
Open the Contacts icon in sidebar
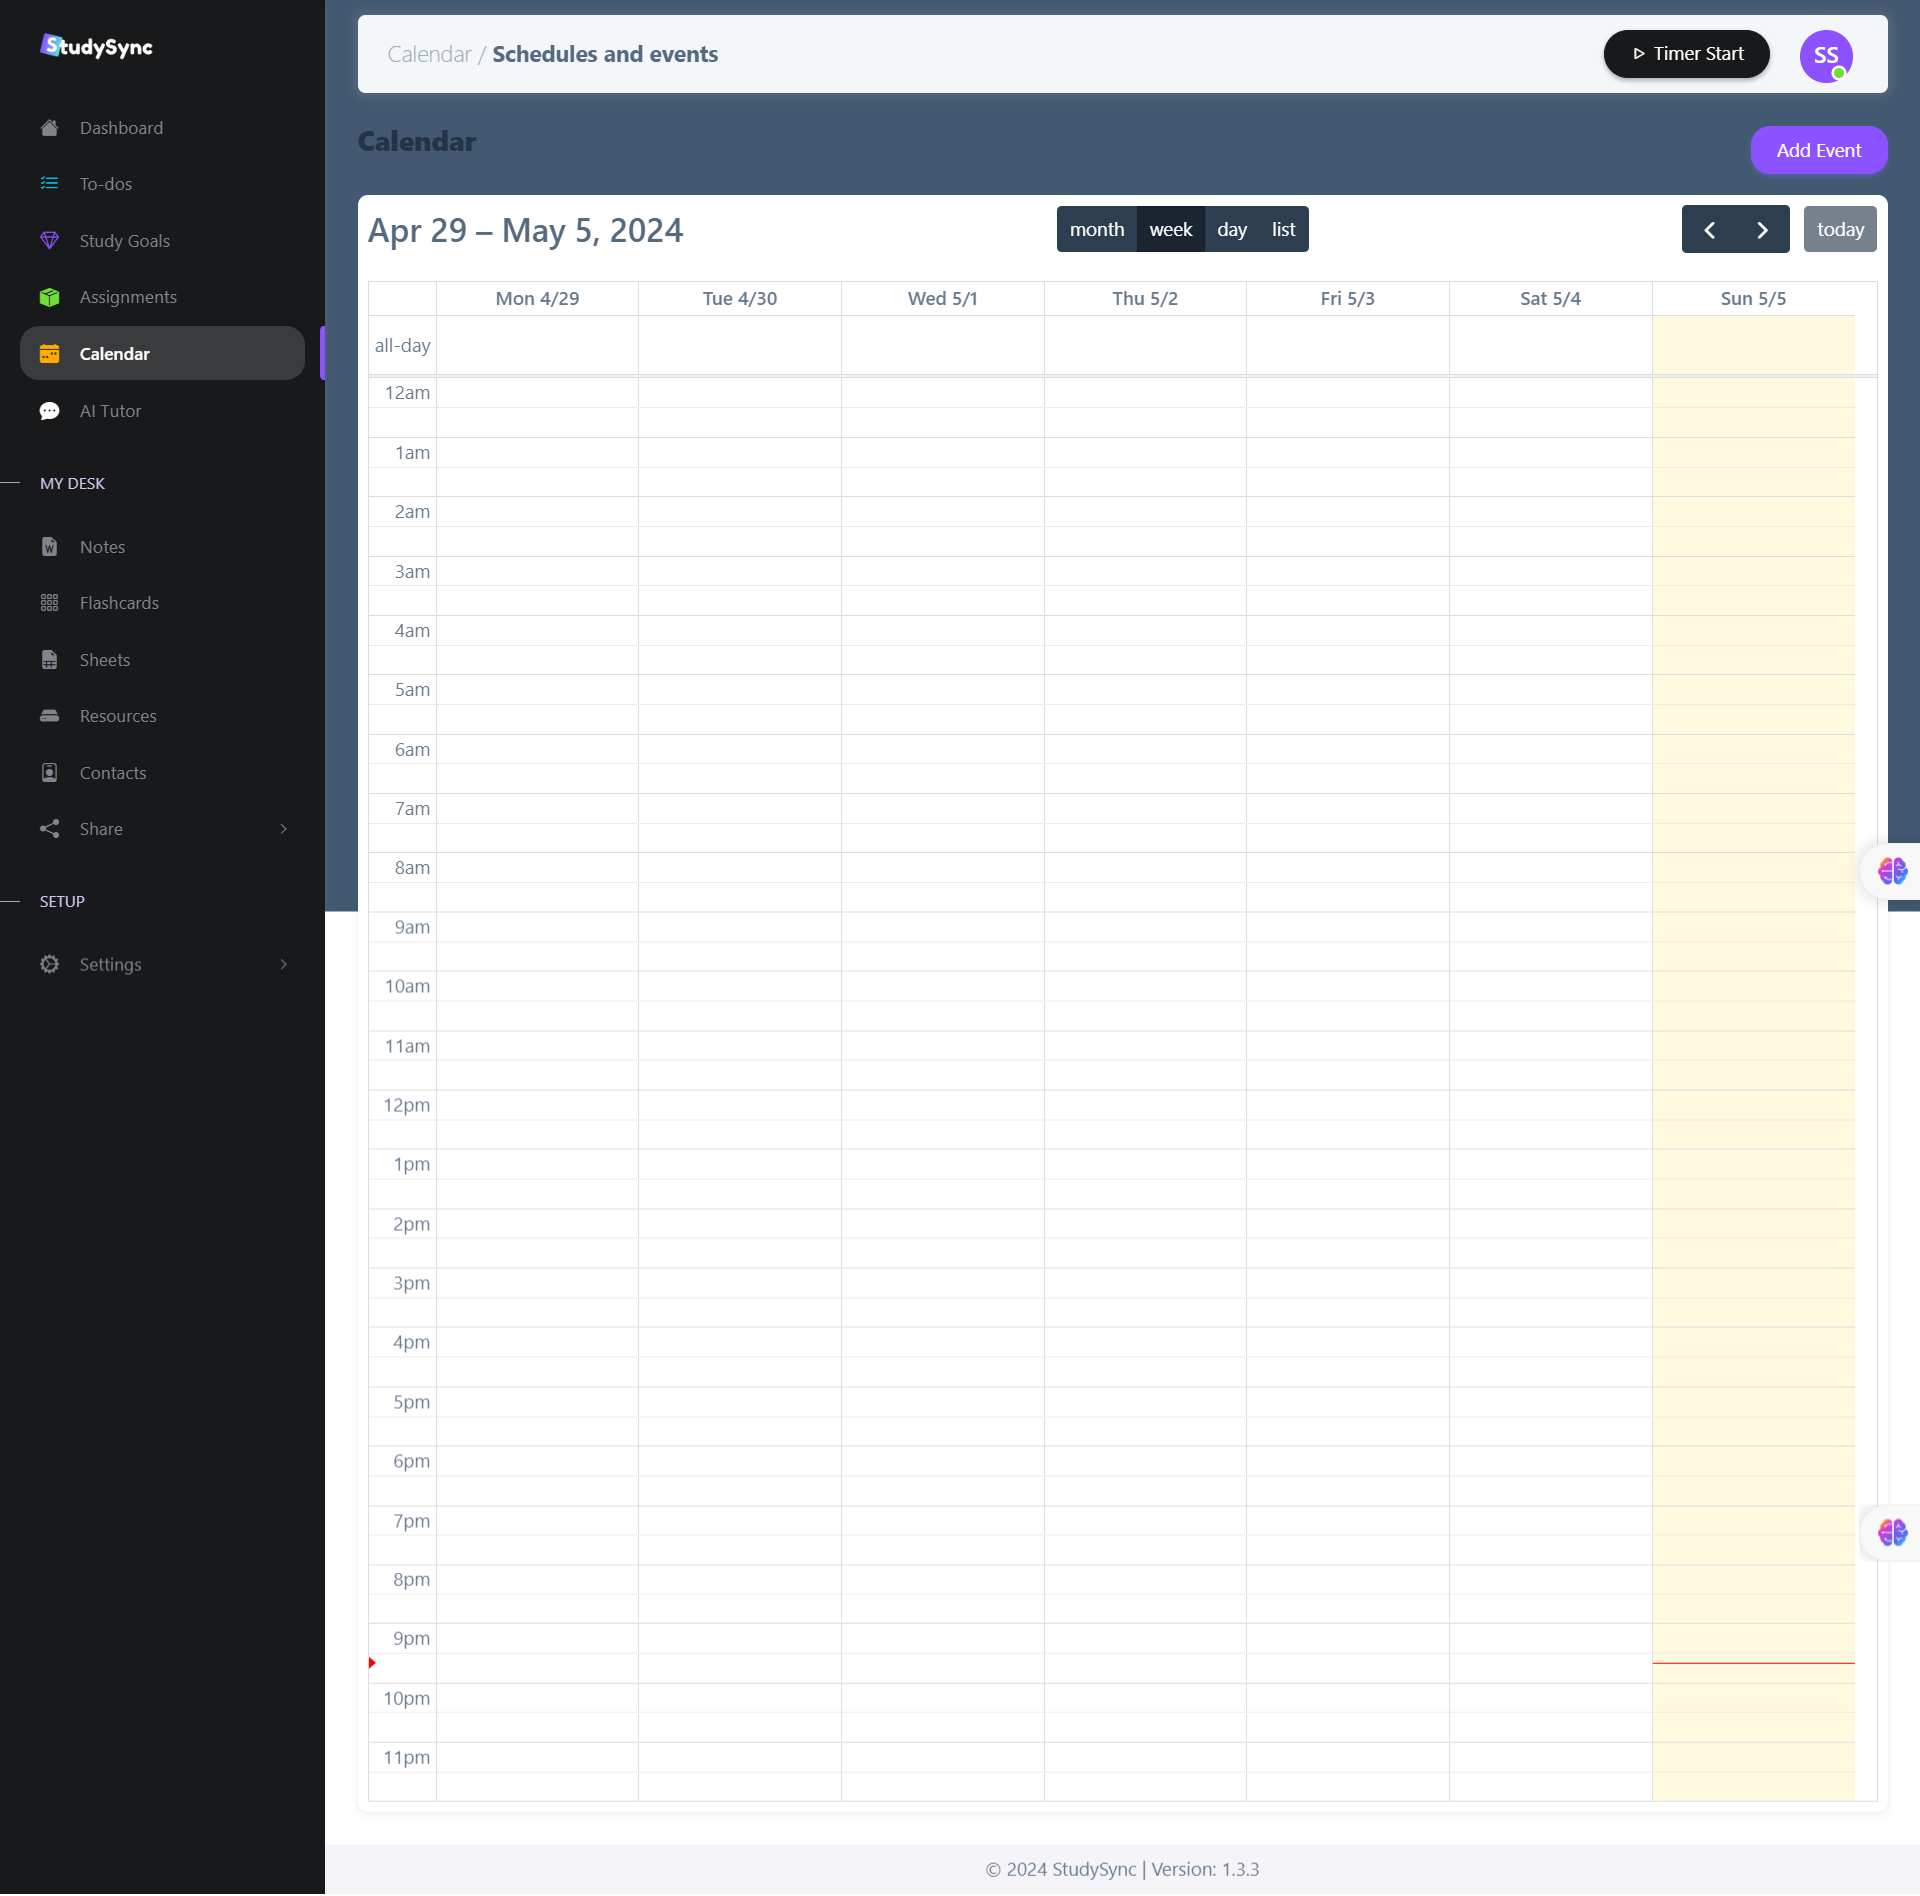[x=49, y=773]
